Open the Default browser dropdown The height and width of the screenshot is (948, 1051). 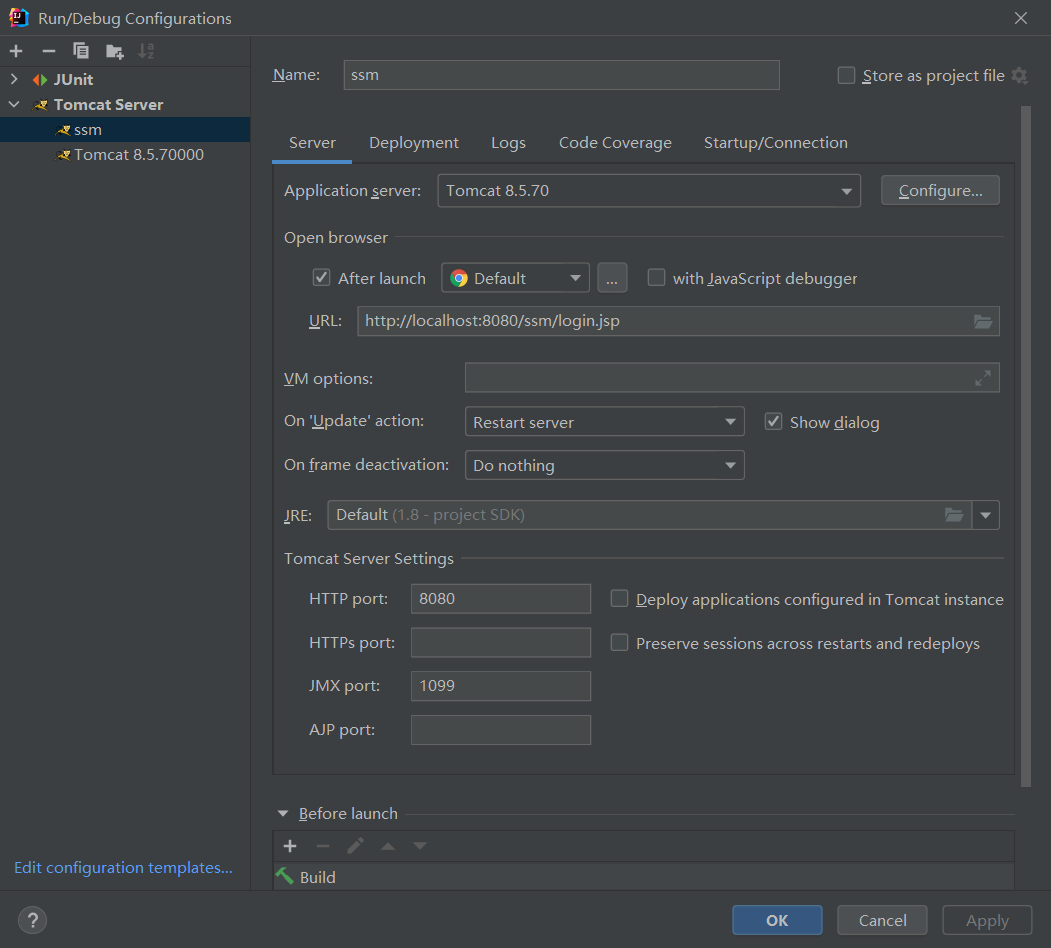515,278
